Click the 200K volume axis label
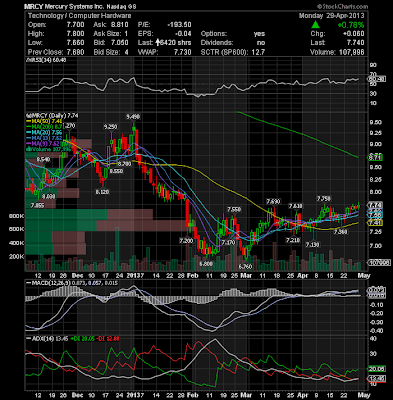The width and height of the screenshot is (393, 400). [x=17, y=257]
